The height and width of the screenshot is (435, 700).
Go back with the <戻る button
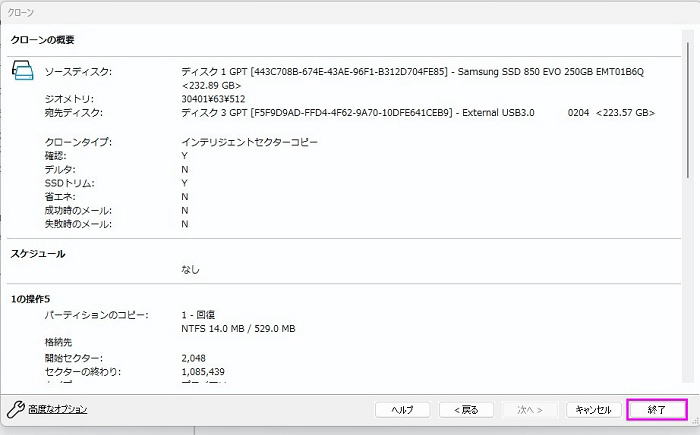(x=465, y=410)
